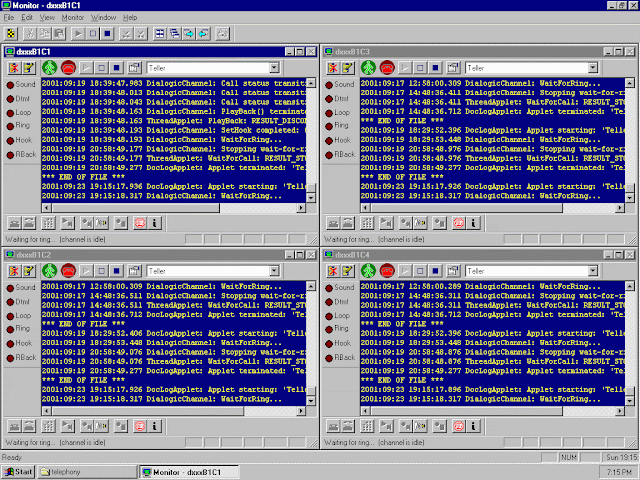The height and width of the screenshot is (480, 640).
Task: Open the Help menu
Action: pos(130,18)
